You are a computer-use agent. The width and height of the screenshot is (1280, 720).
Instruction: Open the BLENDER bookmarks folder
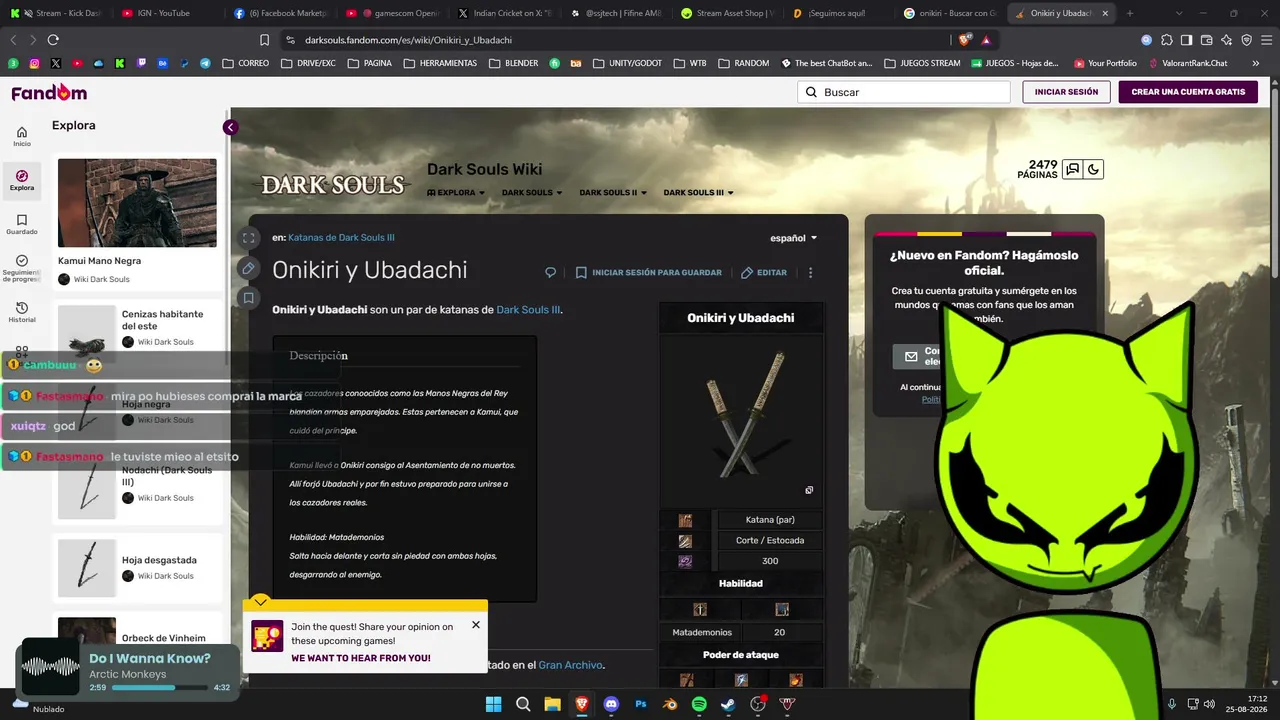pos(513,63)
